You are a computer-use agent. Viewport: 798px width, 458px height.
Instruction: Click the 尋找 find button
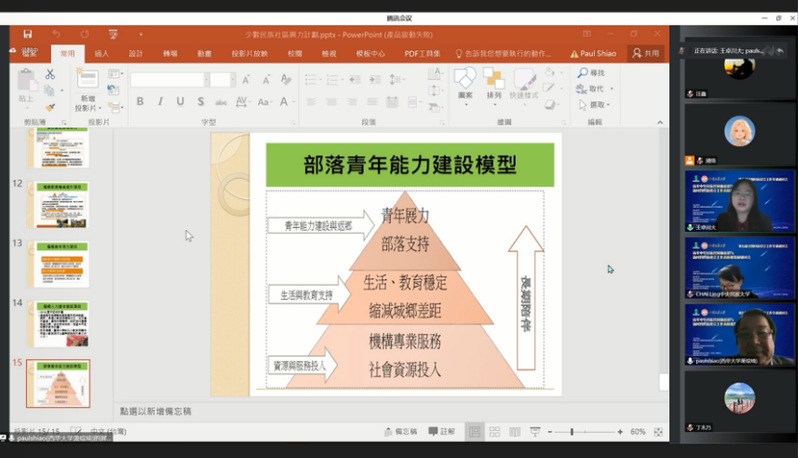(592, 73)
